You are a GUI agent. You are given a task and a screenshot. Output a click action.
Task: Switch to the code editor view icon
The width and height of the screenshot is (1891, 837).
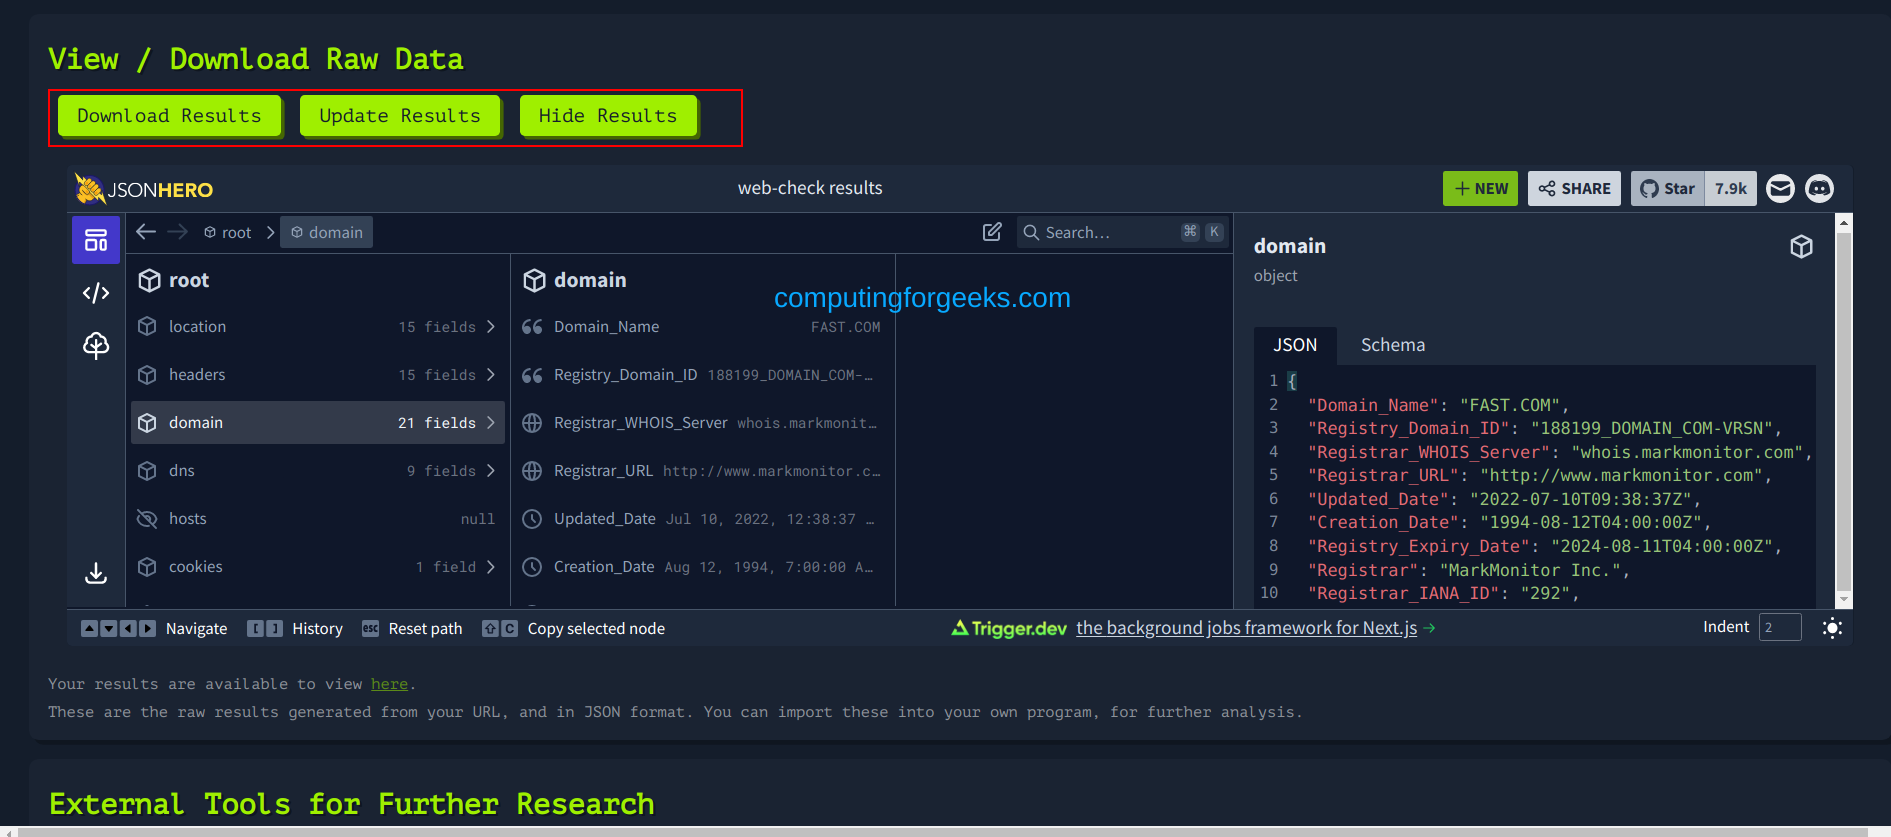(96, 293)
